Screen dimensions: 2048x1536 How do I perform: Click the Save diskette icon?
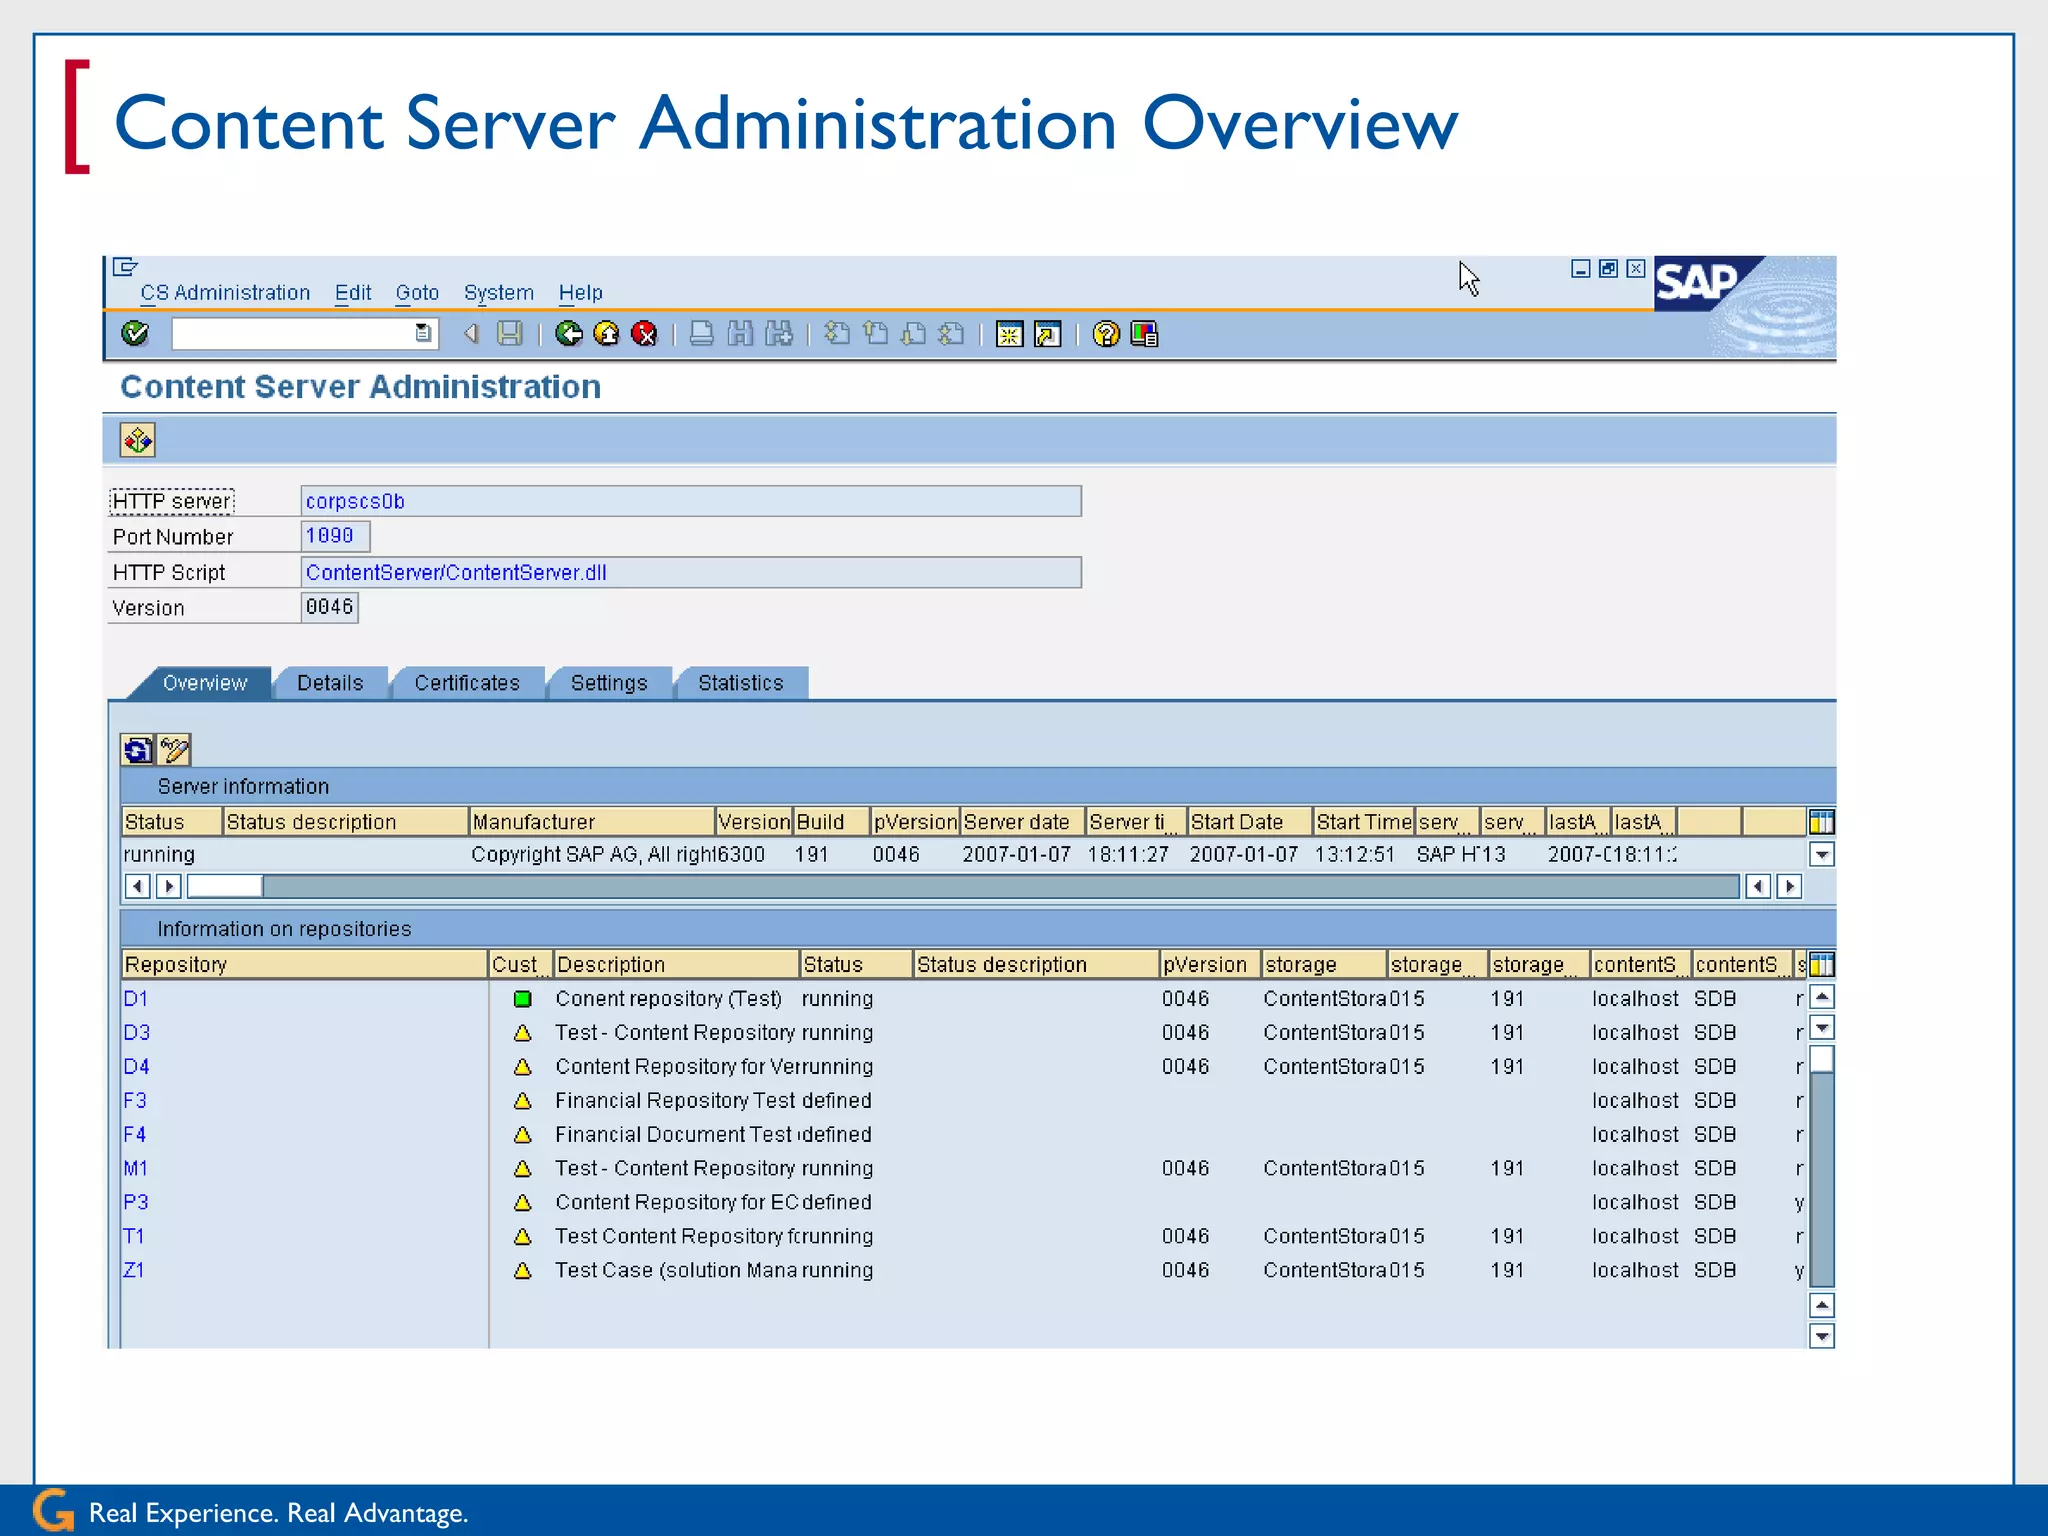pyautogui.click(x=510, y=333)
